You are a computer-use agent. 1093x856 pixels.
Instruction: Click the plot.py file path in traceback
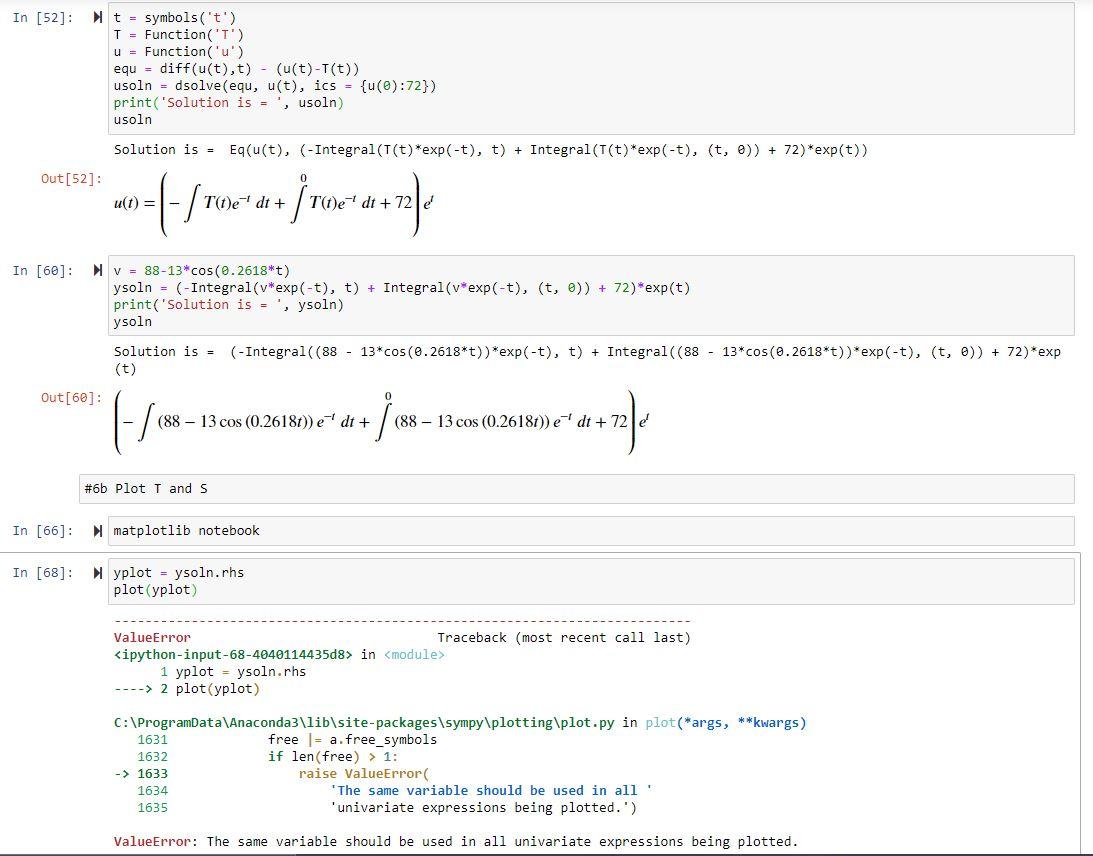[364, 723]
